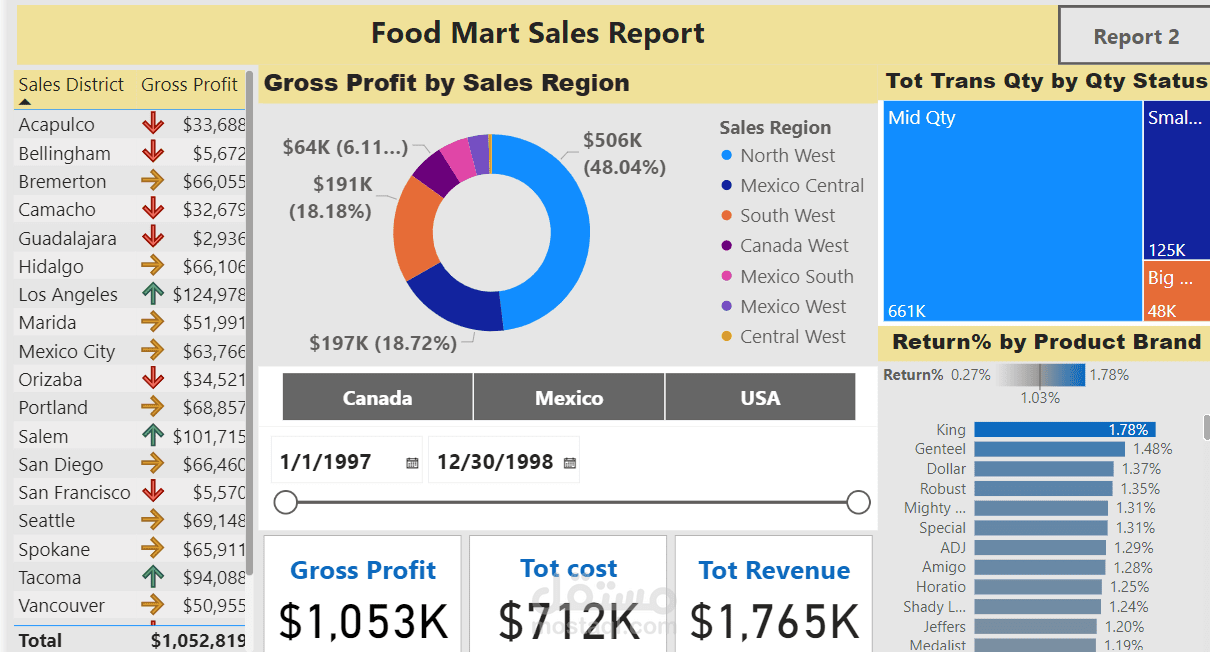Sort by Sales District column header
The width and height of the screenshot is (1210, 652).
[x=71, y=85]
